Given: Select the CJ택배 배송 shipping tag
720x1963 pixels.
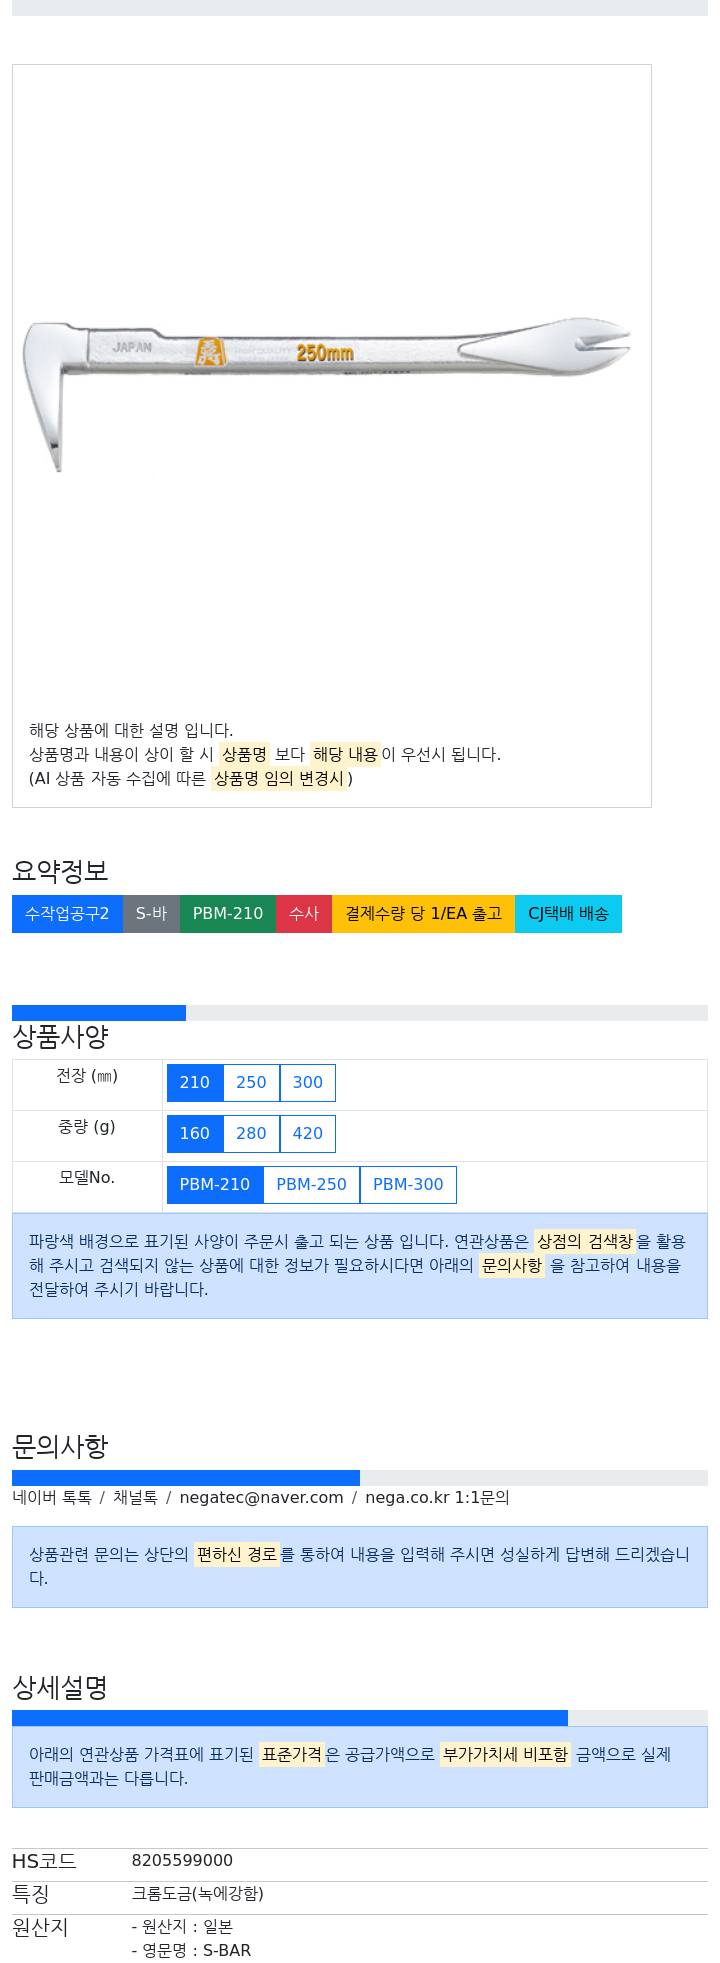Looking at the screenshot, I should click(x=568, y=914).
